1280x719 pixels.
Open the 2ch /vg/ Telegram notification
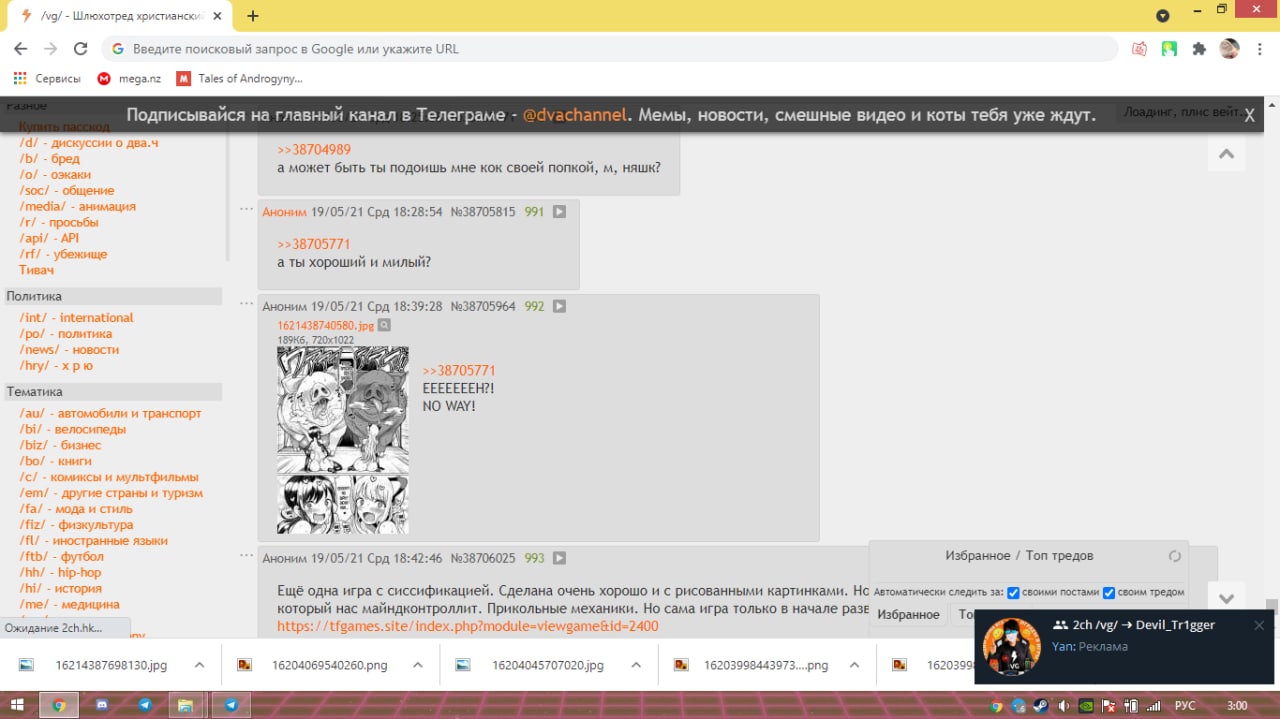point(1125,646)
